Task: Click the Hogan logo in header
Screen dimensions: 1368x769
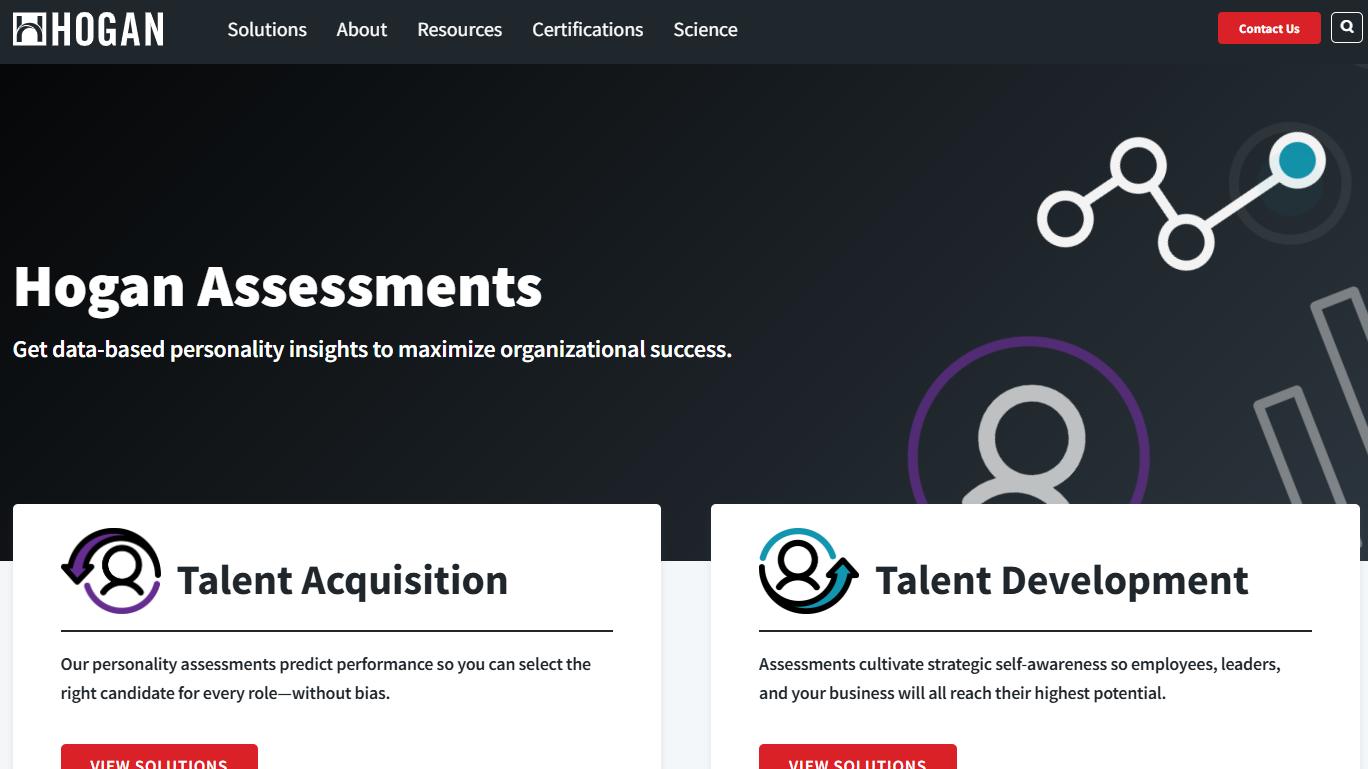Action: [88, 30]
